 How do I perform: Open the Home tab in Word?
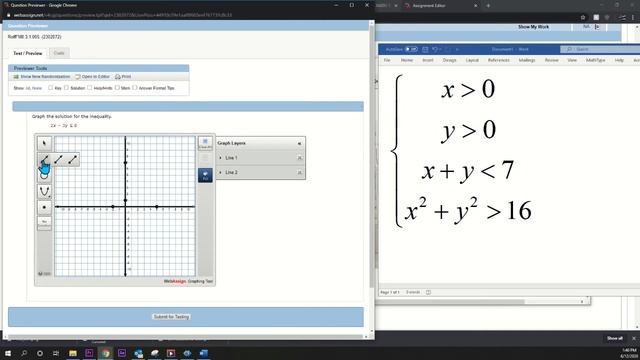[x=407, y=60]
